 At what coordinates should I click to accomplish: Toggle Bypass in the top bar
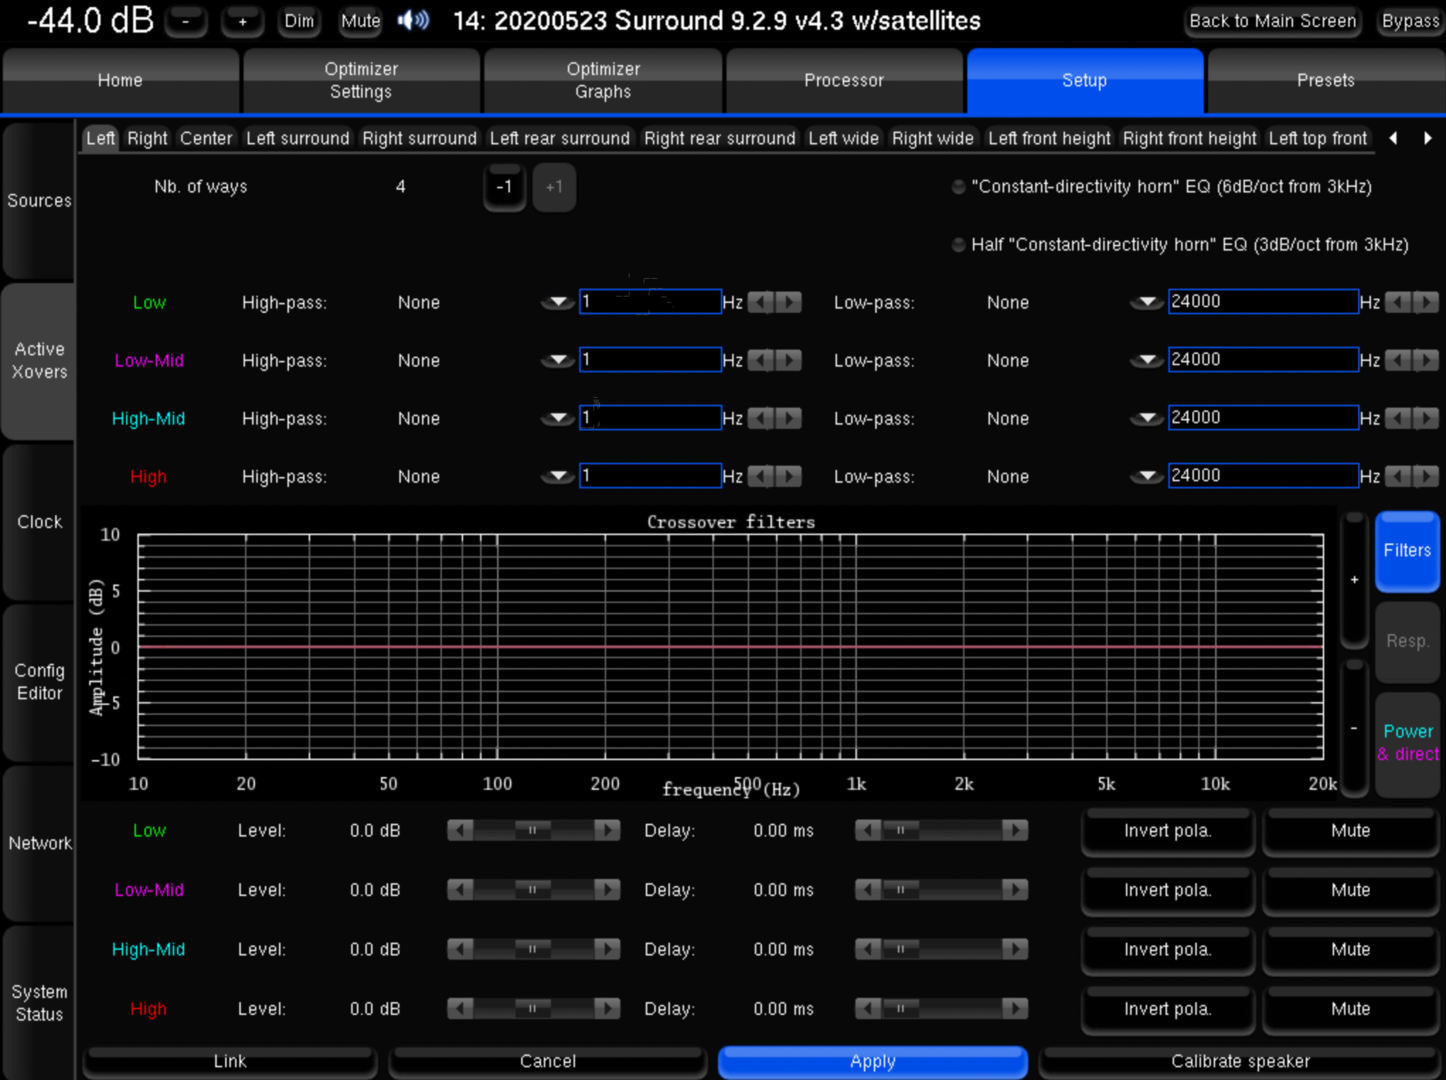pos(1410,21)
